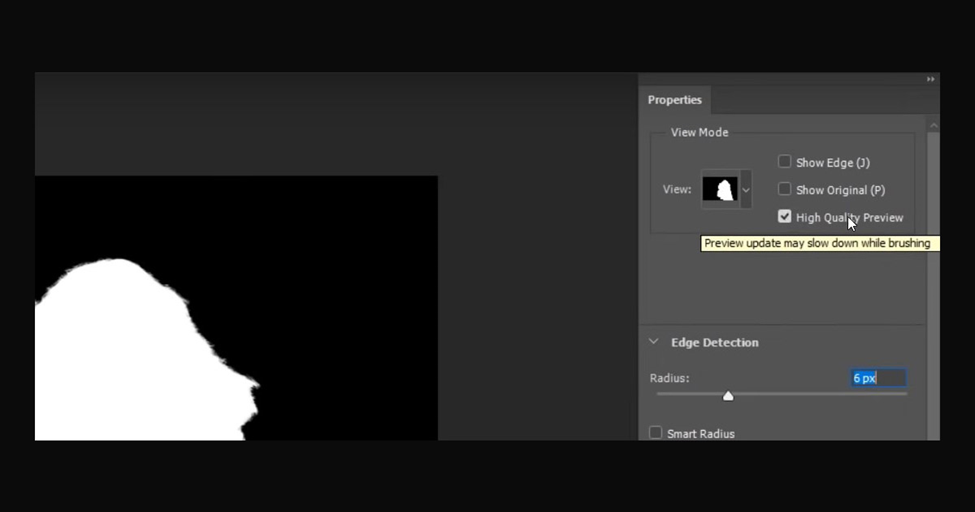Click the Radius label

click(669, 378)
